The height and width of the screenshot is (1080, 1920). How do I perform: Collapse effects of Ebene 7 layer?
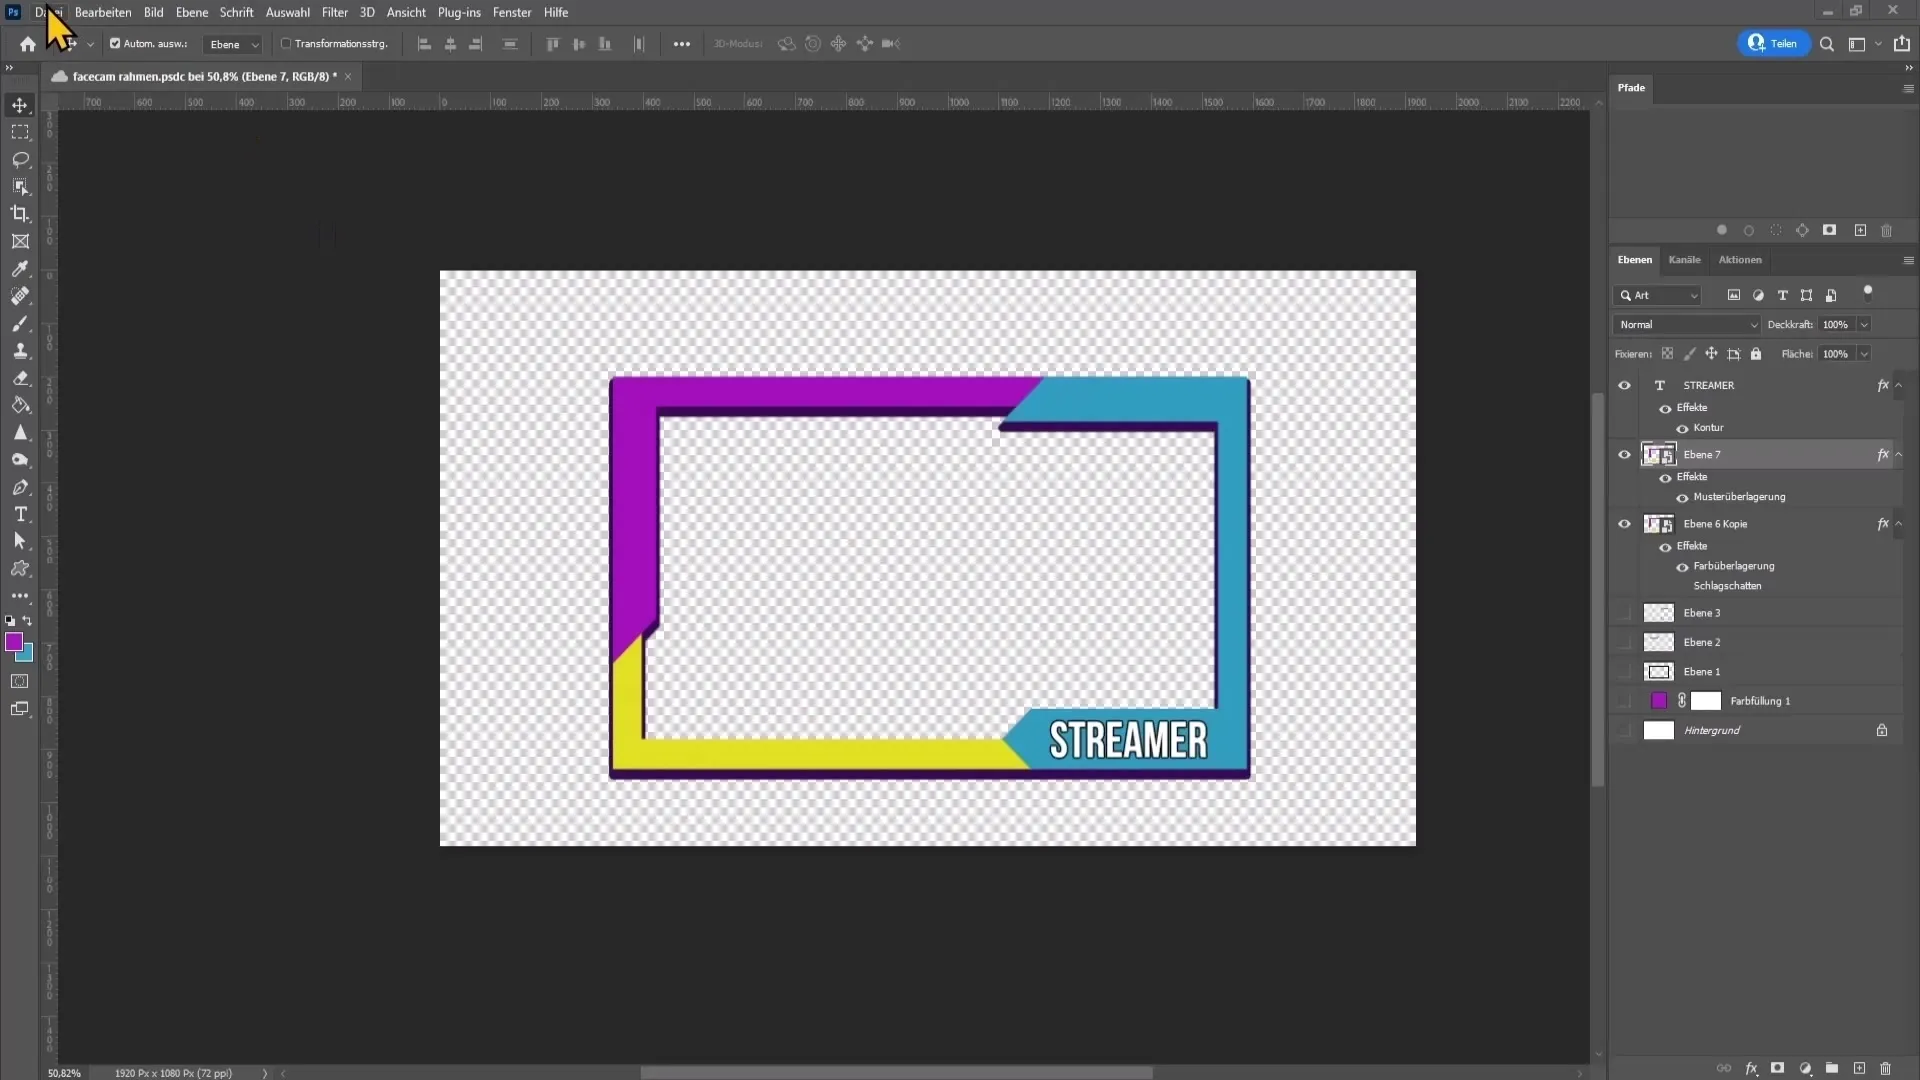pyautogui.click(x=1899, y=454)
